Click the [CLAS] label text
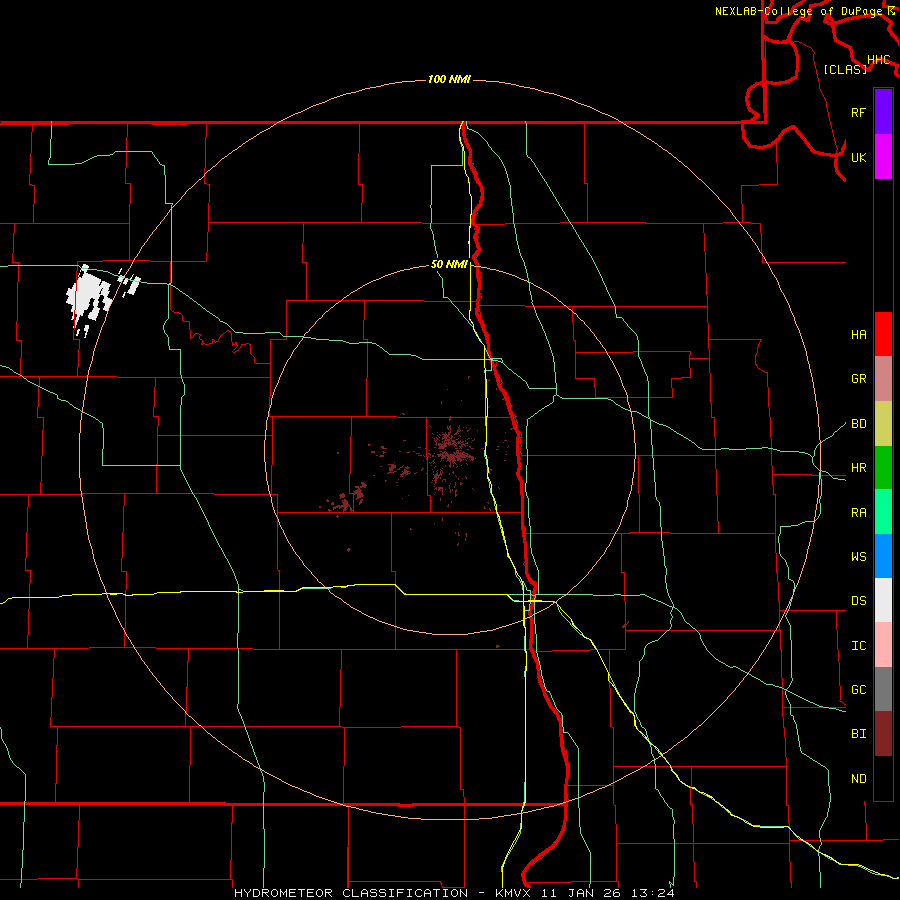 click(x=845, y=69)
